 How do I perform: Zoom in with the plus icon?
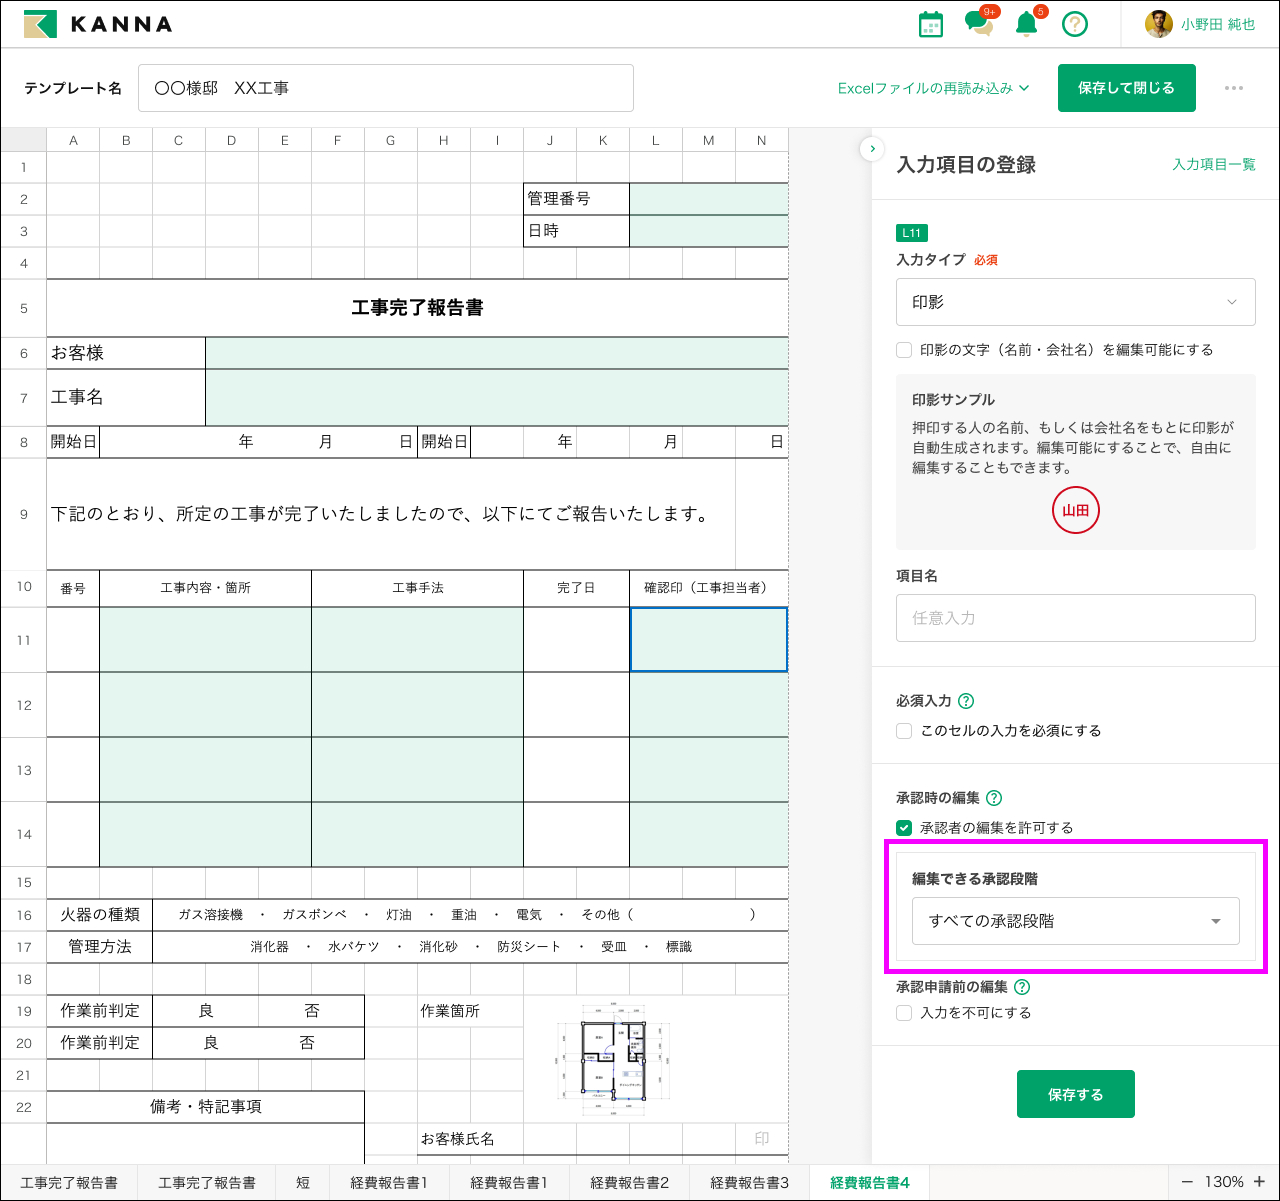pyautogui.click(x=1260, y=1182)
